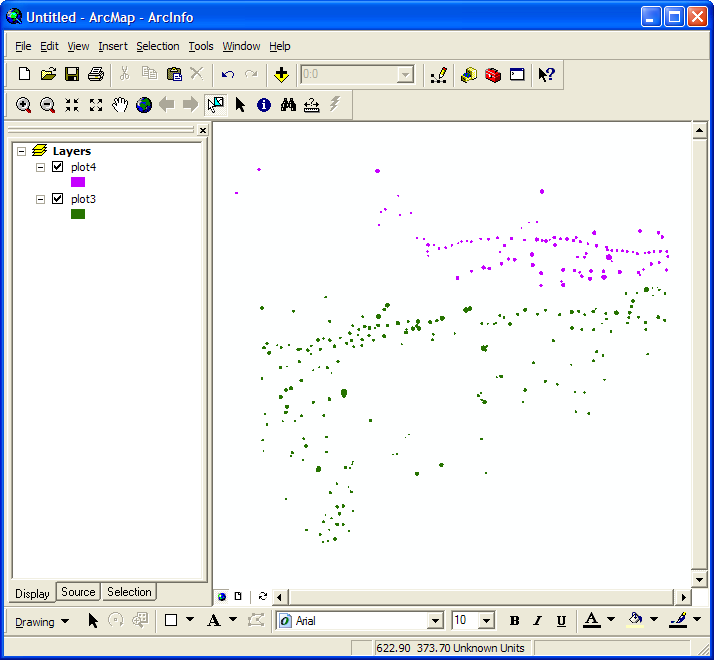Screen dimensions: 714x660
Task: Switch to layout view at map bottom
Action: (238, 596)
